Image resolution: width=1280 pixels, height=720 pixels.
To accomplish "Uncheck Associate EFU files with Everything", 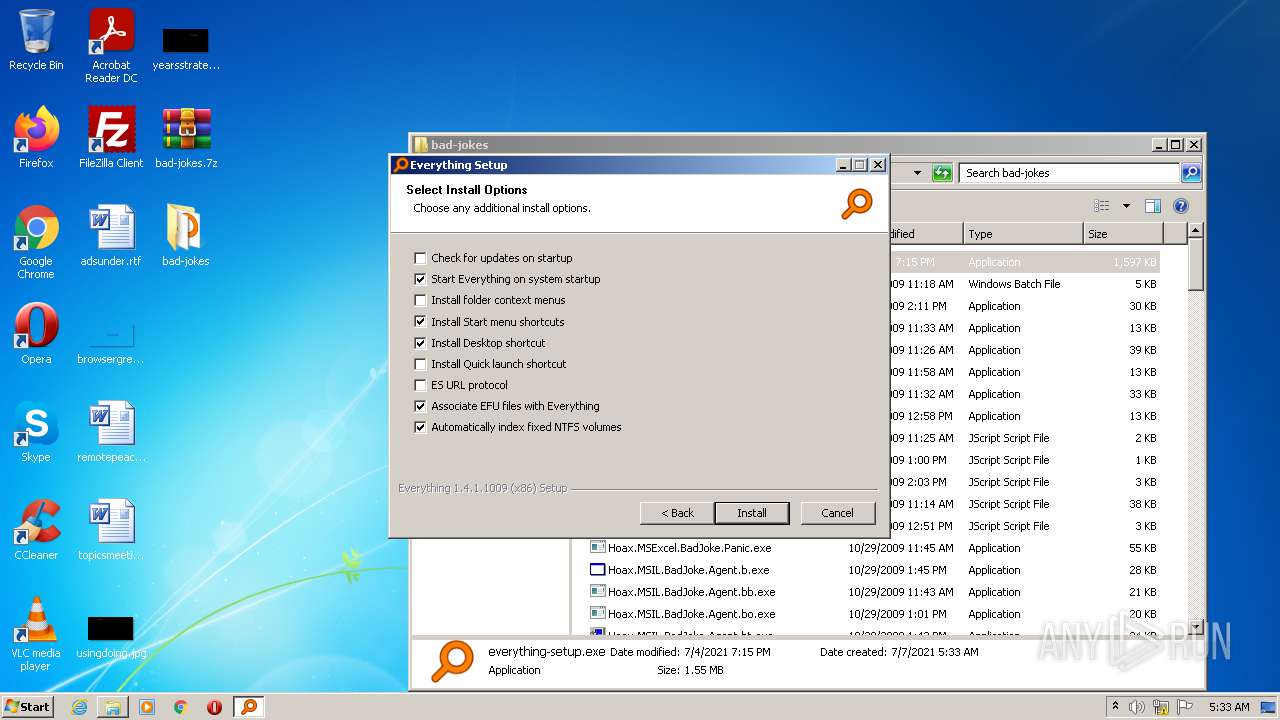I will 420,406.
